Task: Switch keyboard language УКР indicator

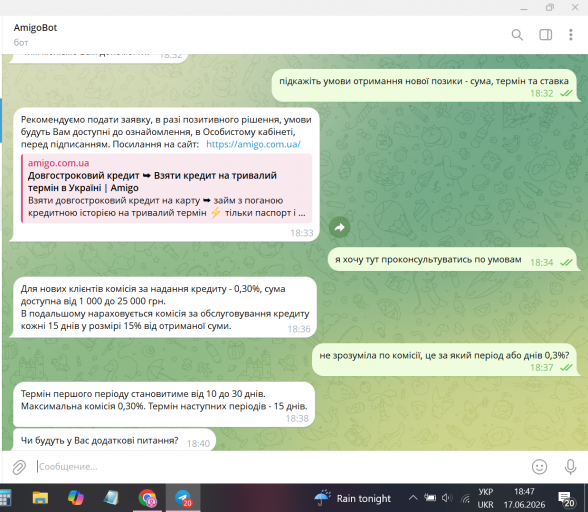Action: (486, 498)
